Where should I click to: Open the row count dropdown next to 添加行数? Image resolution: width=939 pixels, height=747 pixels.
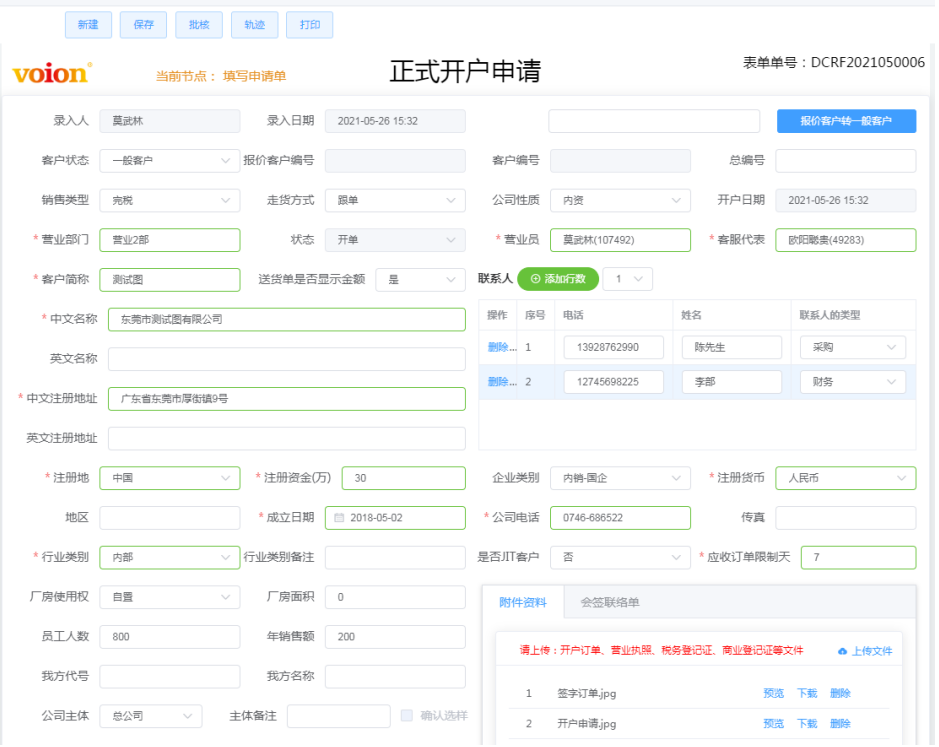(628, 279)
